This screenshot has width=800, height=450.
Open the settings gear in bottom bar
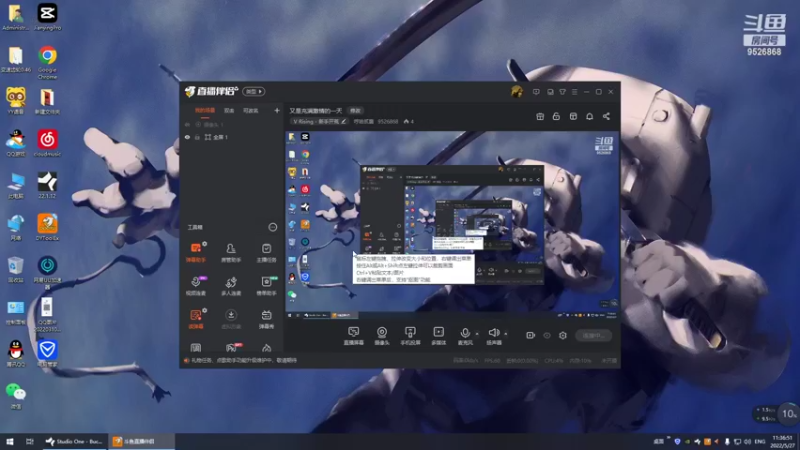563,335
